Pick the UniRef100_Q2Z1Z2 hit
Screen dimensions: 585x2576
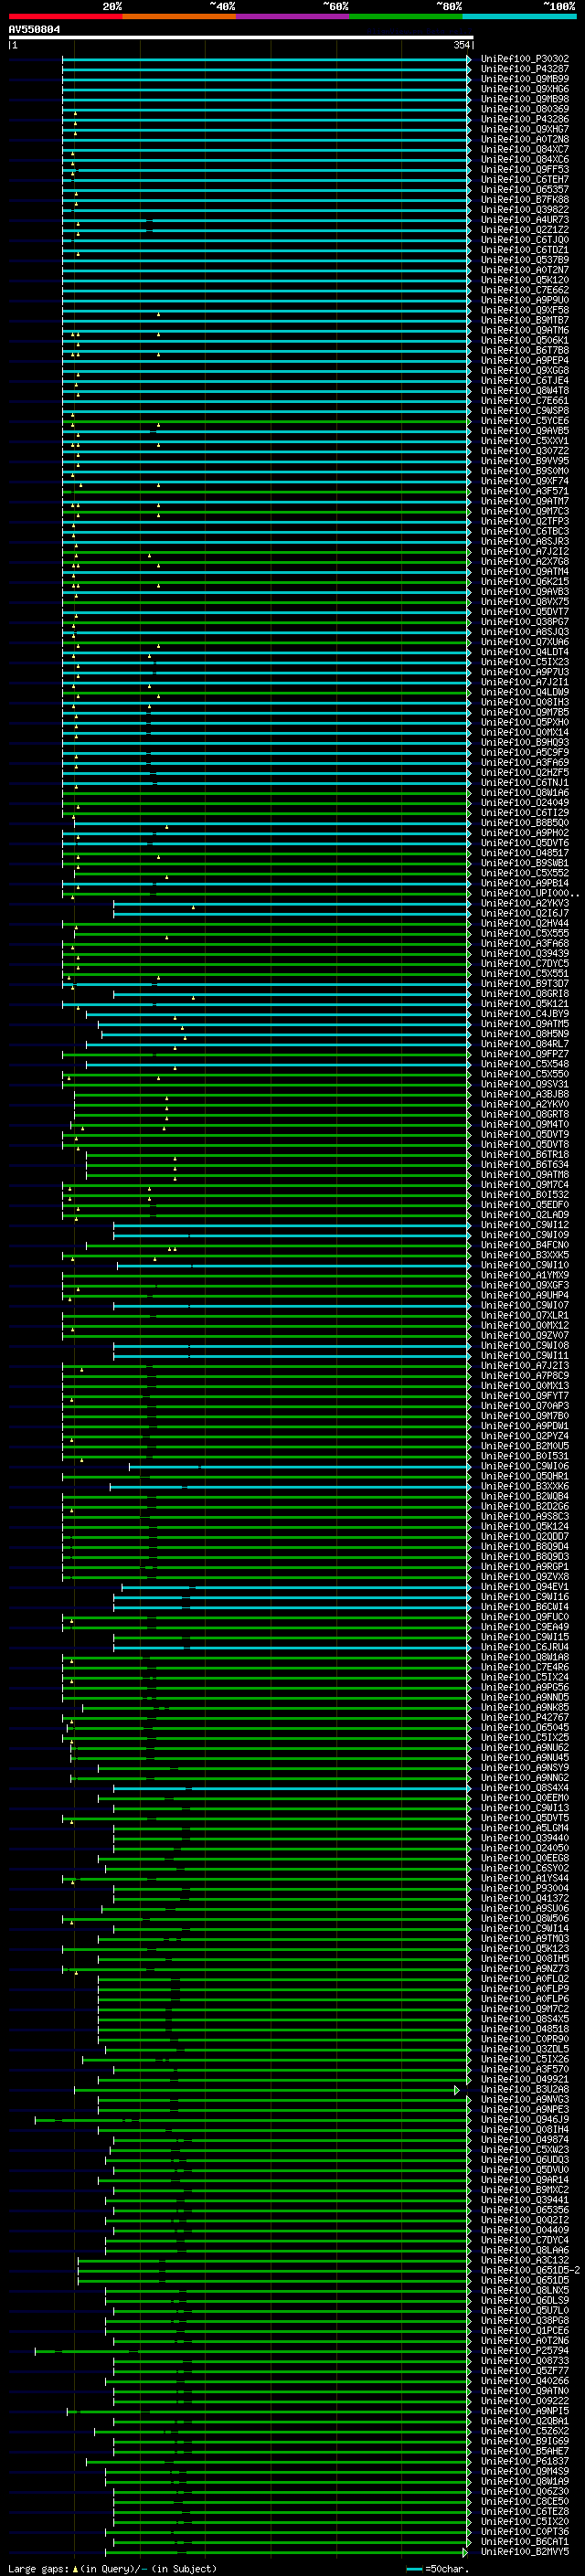click(525, 230)
